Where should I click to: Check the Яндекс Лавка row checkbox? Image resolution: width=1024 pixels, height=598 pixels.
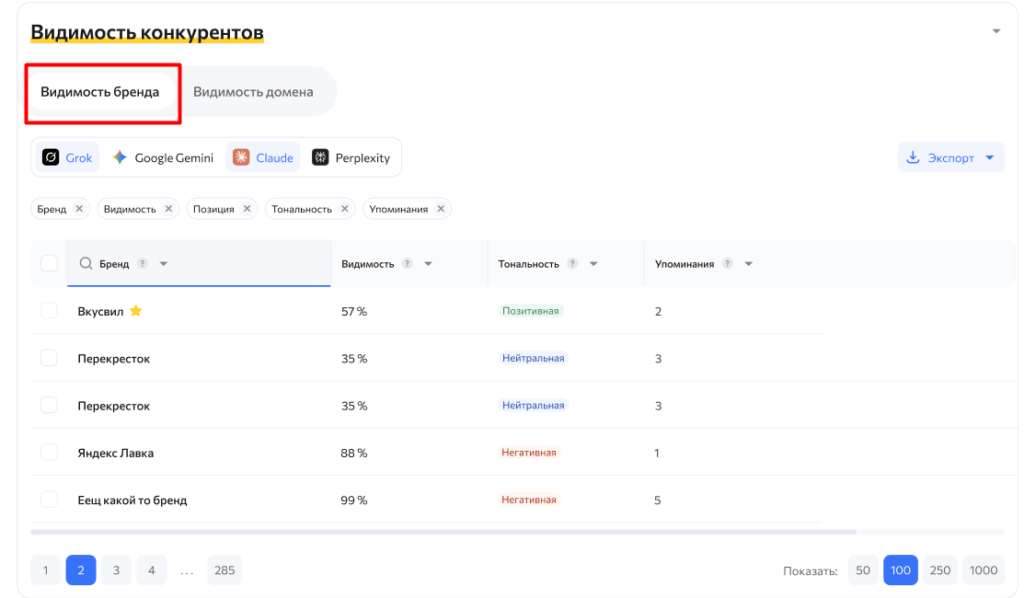(x=49, y=453)
